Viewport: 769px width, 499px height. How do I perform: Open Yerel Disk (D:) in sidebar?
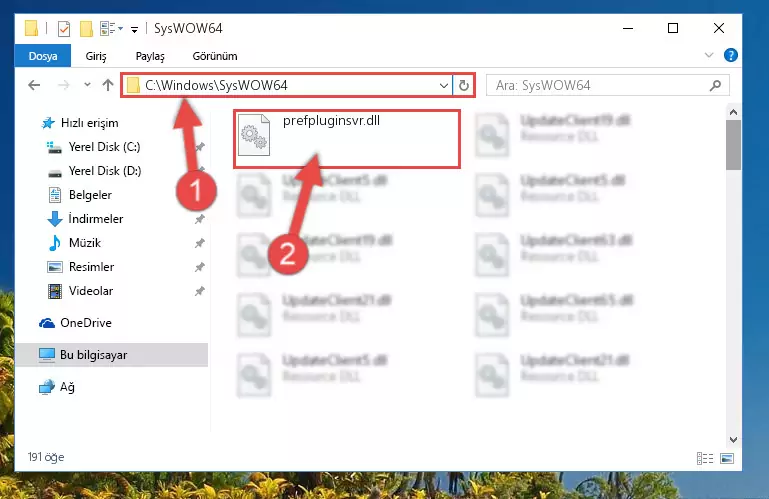(104, 171)
